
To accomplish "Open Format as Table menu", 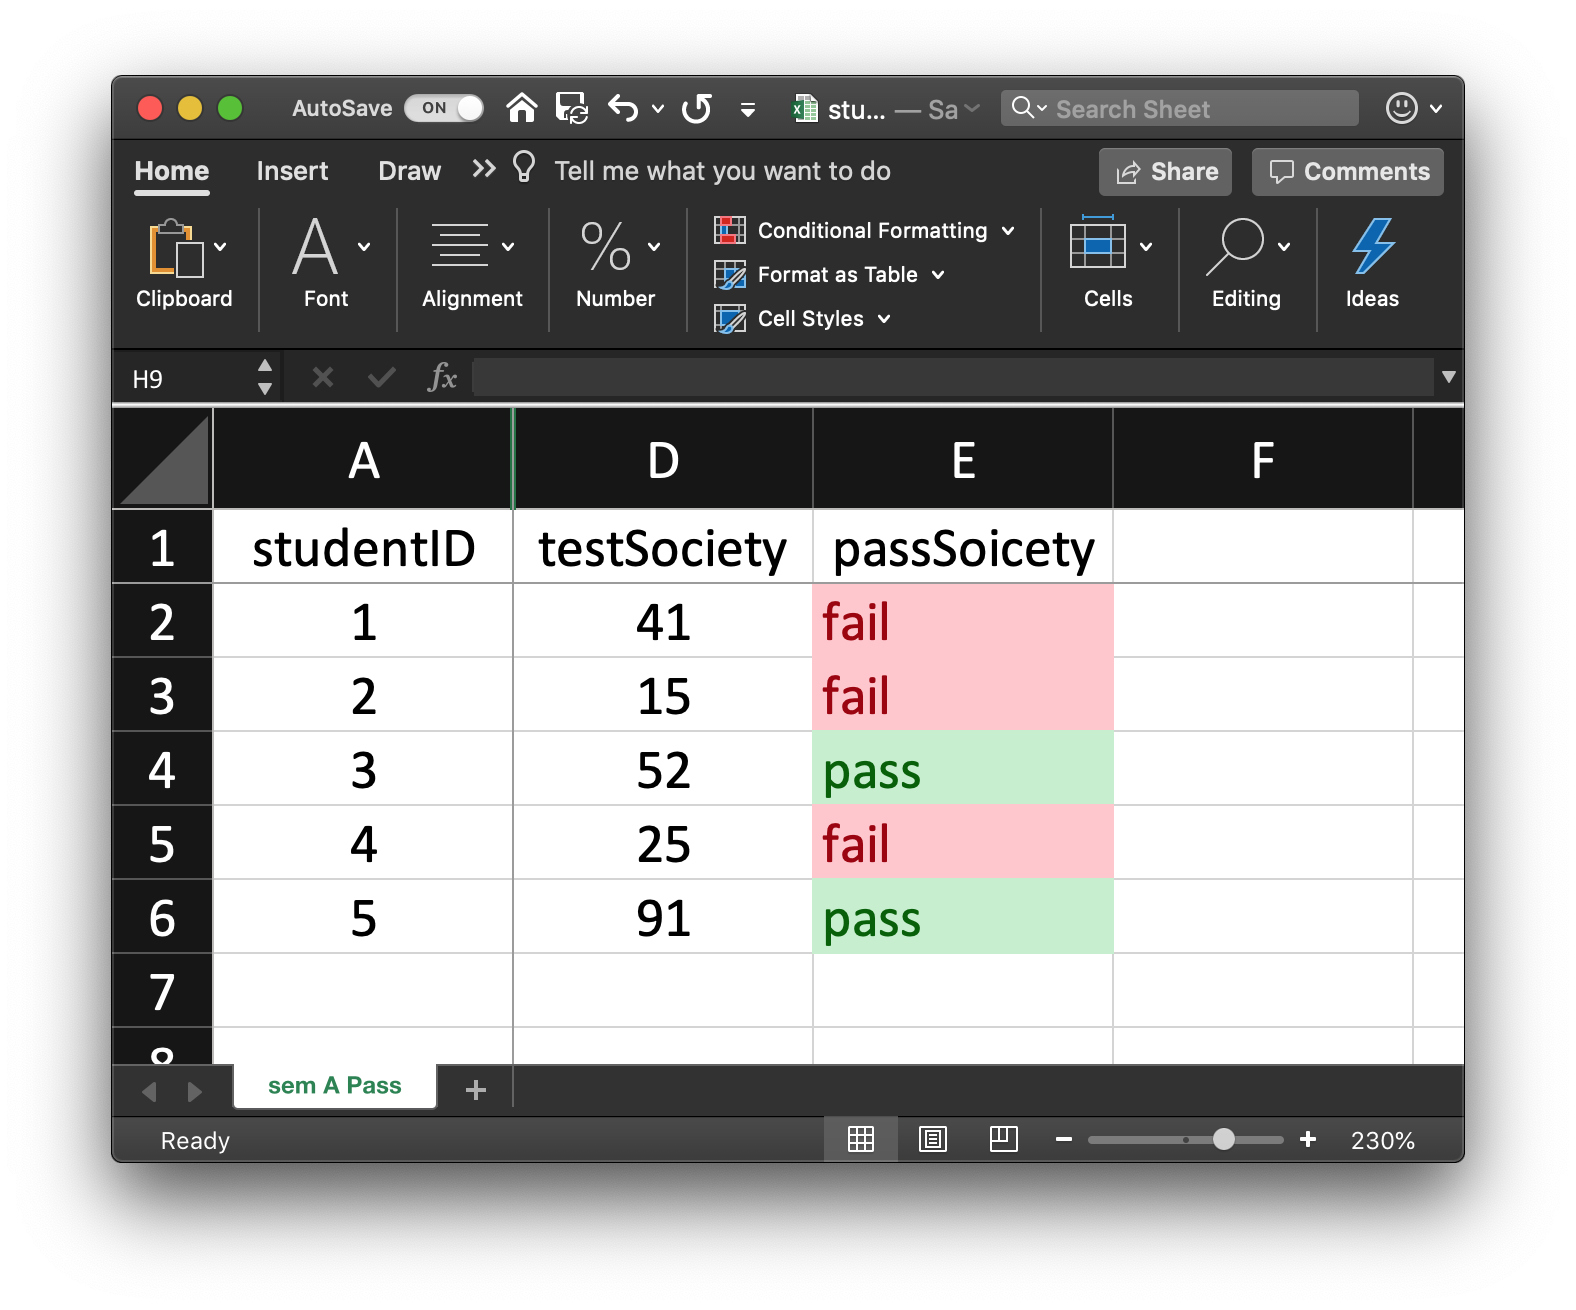I will click(x=830, y=275).
